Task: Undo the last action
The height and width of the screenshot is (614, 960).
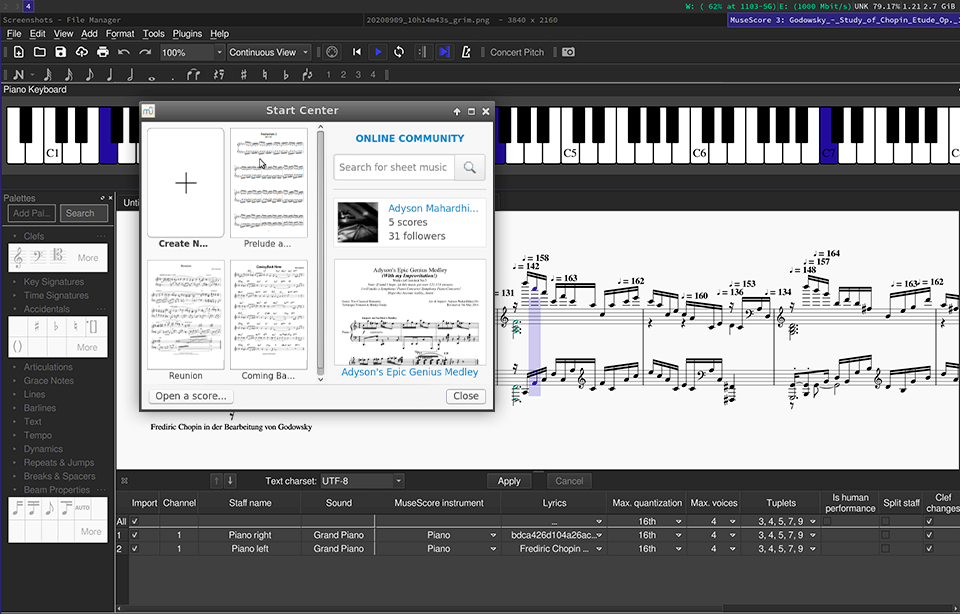Action: coord(123,52)
